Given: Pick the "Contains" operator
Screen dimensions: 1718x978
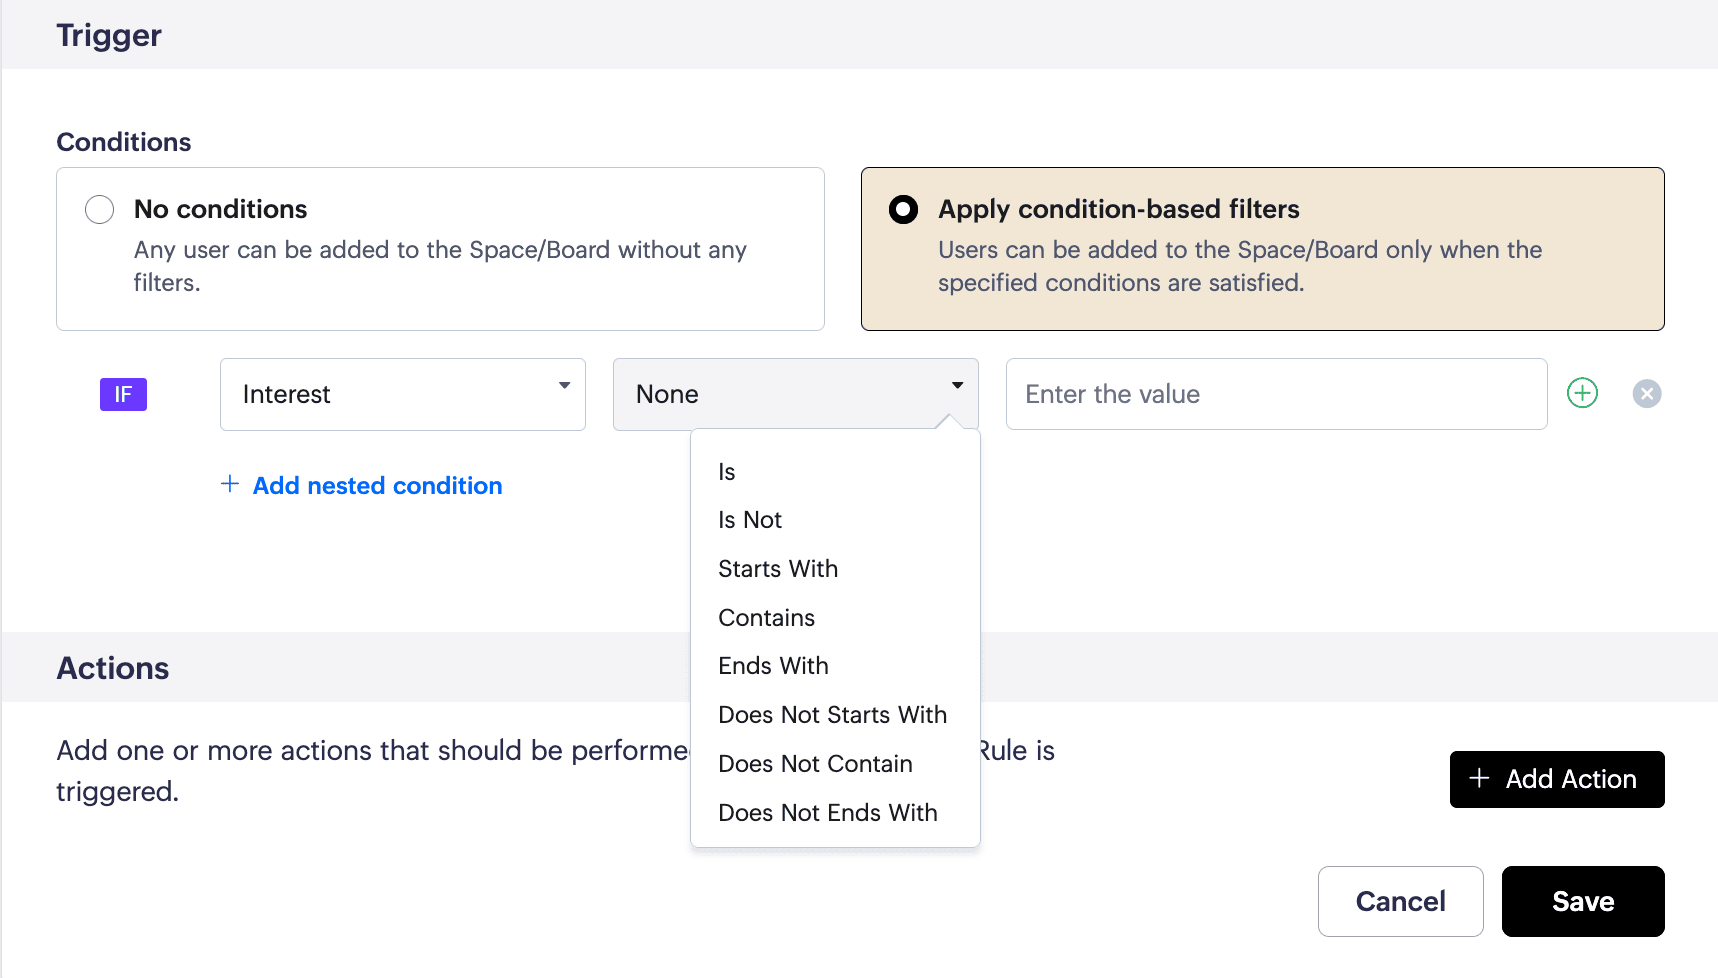Looking at the screenshot, I should pyautogui.click(x=767, y=618).
